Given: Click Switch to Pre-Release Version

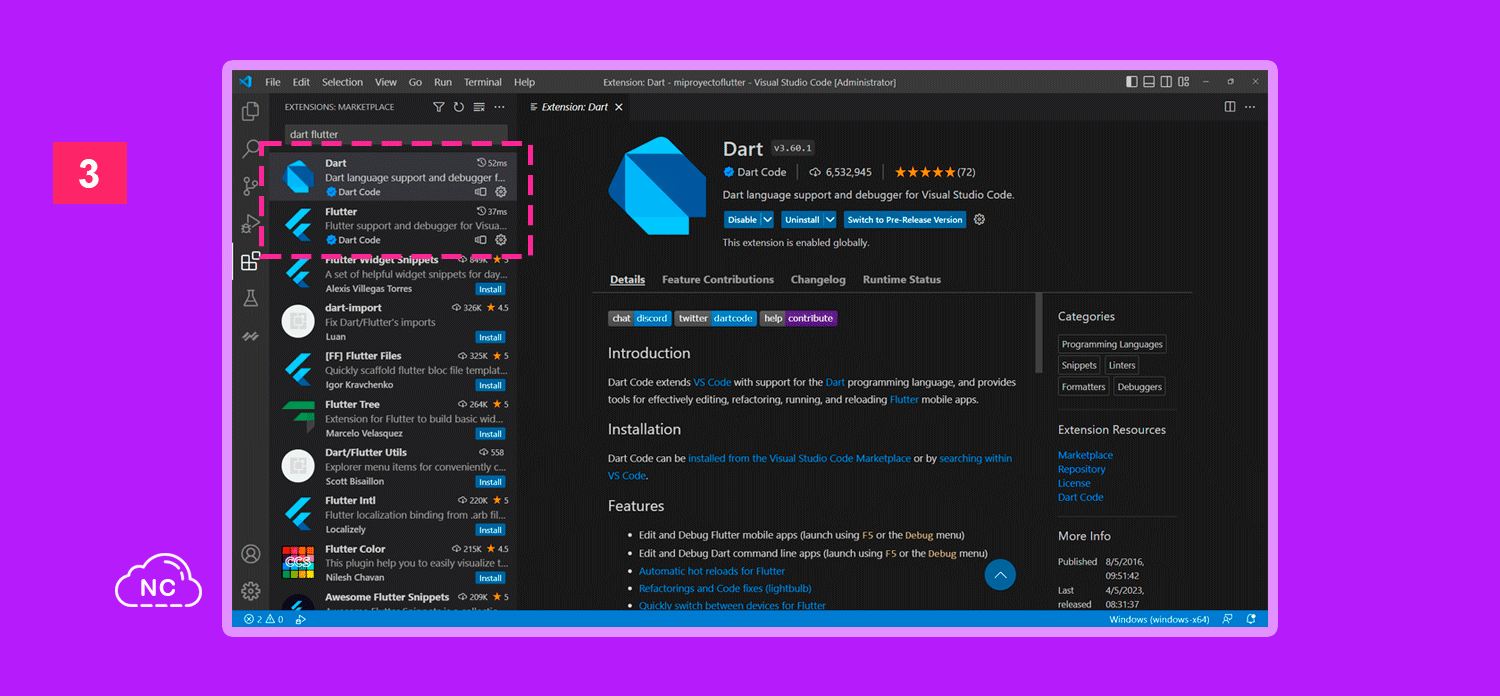Looking at the screenshot, I should pyautogui.click(x=905, y=220).
